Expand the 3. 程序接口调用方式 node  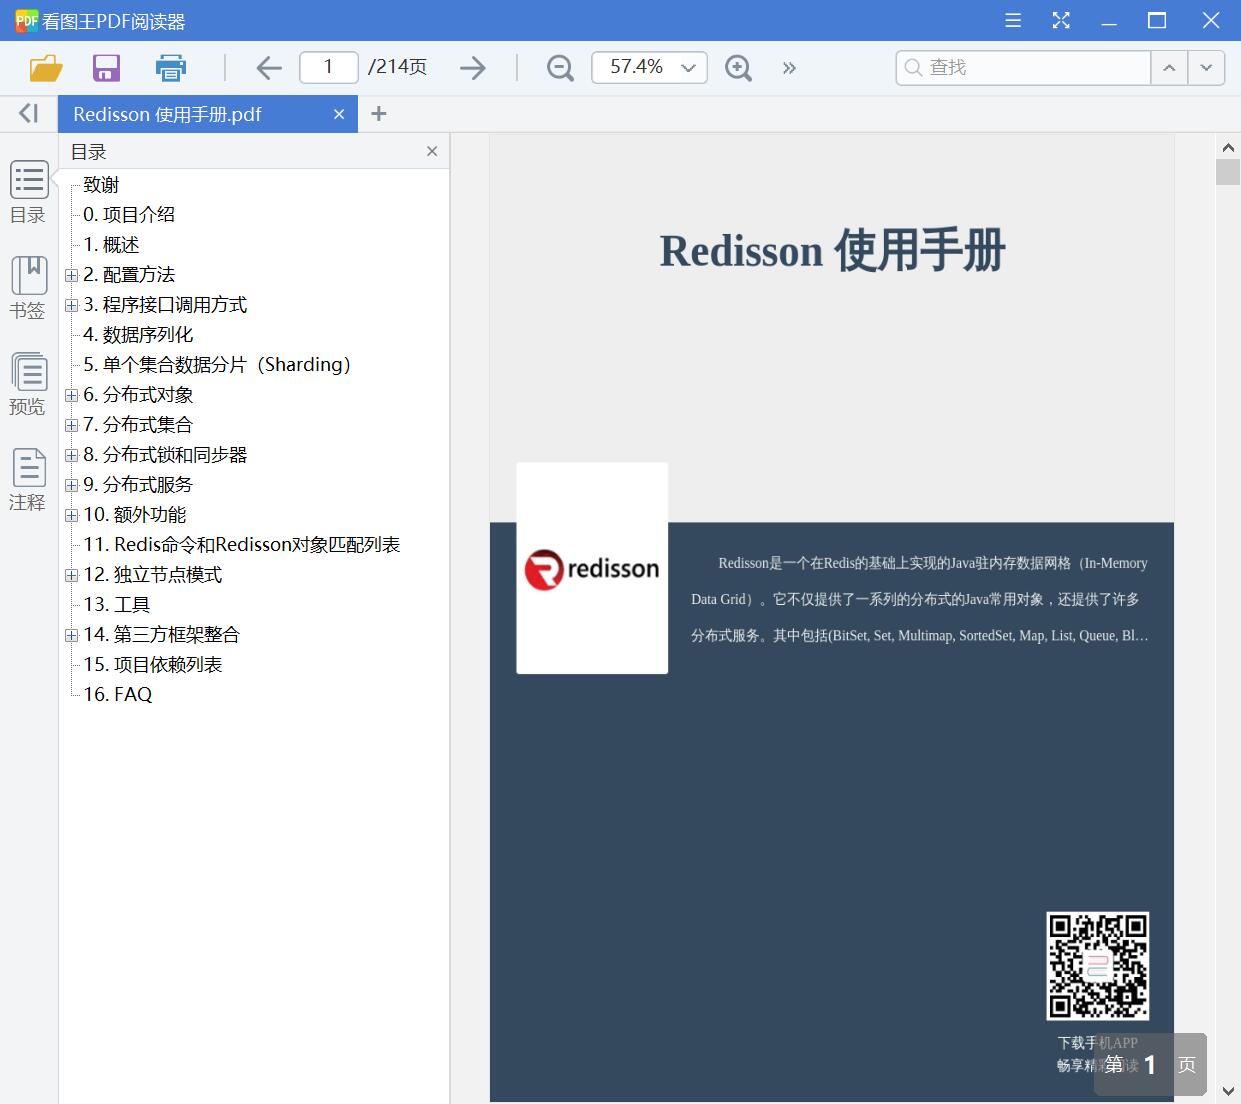pyautogui.click(x=71, y=305)
